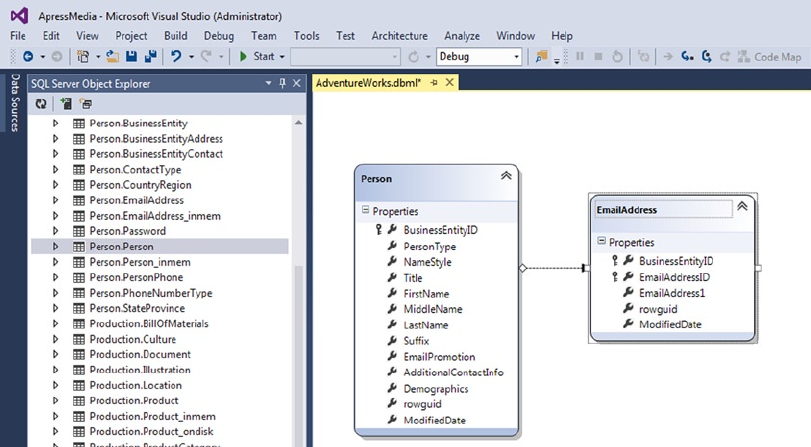Screen dimensions: 811x447
Task: Click the Group by Schema icon in Object Explorer
Action: 86,104
